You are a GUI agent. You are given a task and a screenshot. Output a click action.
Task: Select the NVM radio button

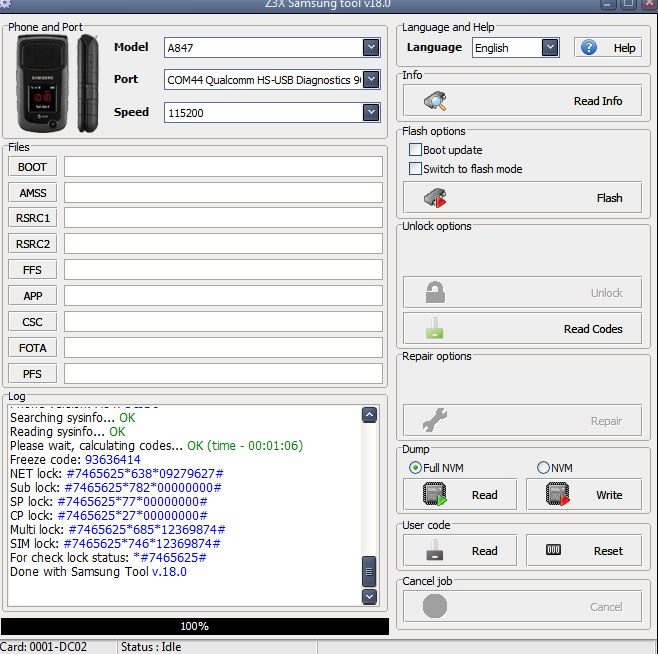(543, 467)
